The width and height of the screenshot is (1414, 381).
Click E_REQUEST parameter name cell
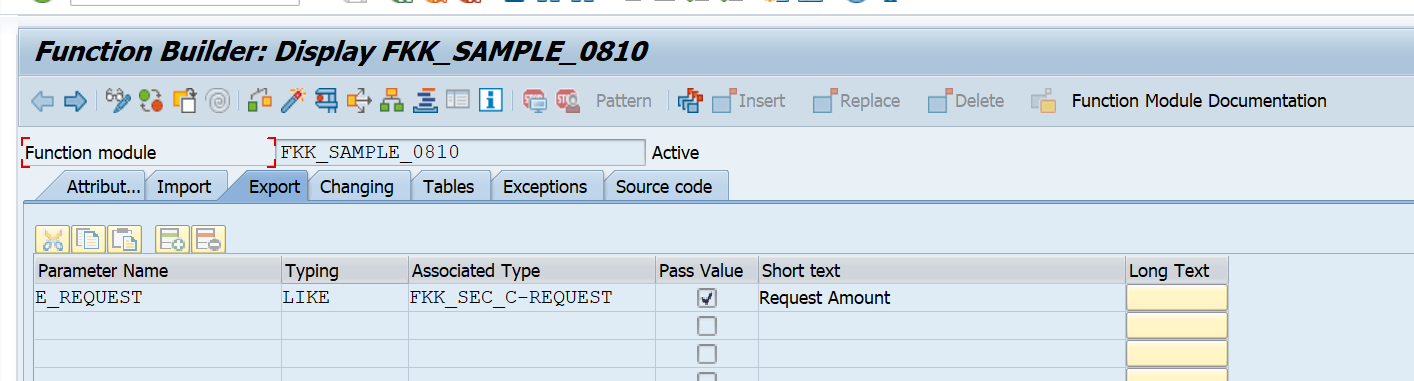coord(158,298)
